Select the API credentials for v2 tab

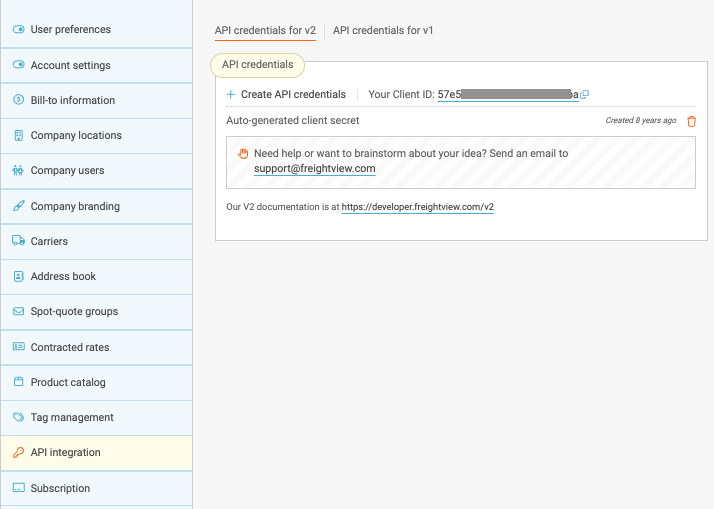click(x=265, y=31)
